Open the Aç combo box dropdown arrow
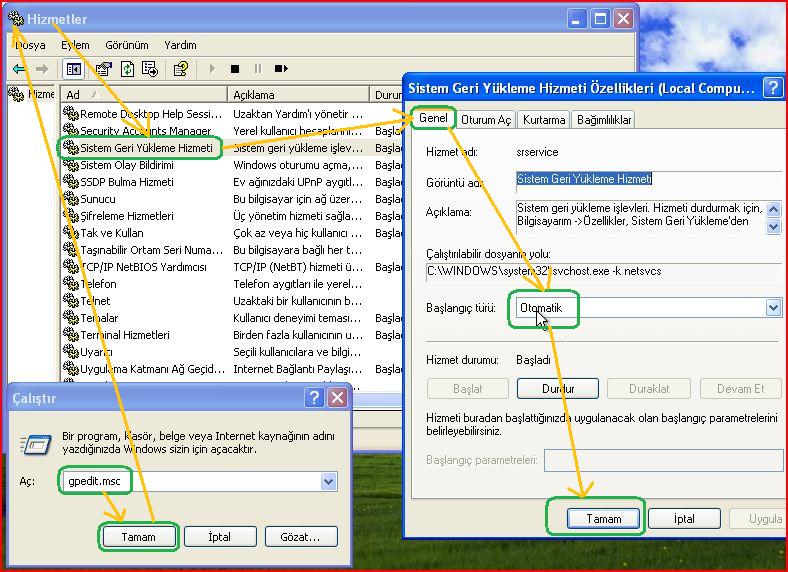Image resolution: width=788 pixels, height=572 pixels. [x=328, y=482]
